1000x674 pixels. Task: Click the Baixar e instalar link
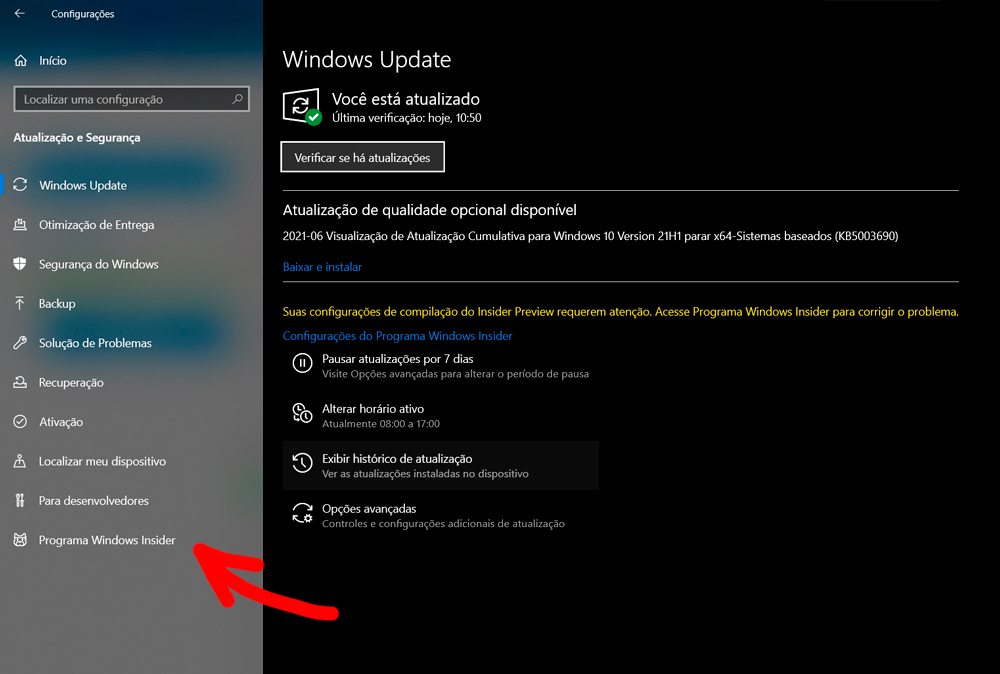coord(322,267)
